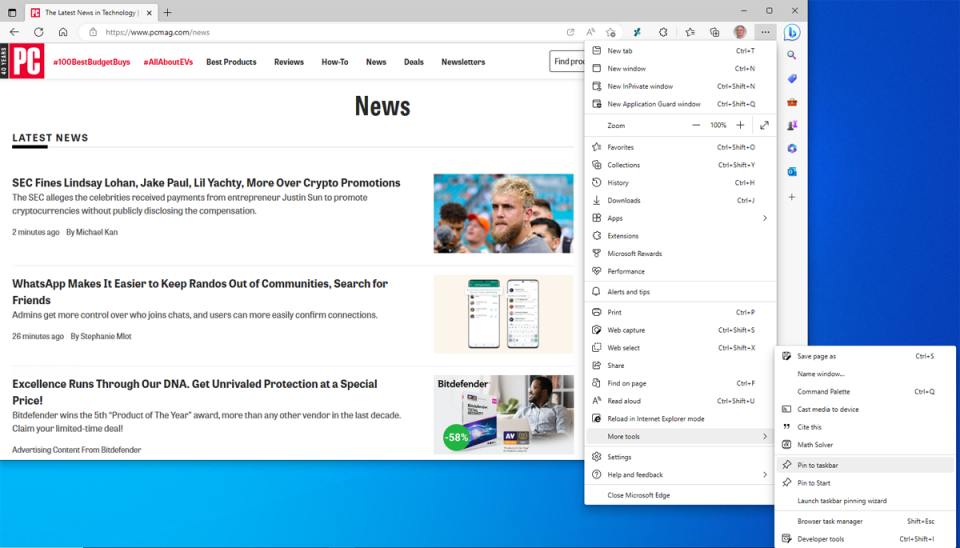The image size is (960, 548).
Task: Open sidebar Search magnifier icon
Action: tap(792, 55)
